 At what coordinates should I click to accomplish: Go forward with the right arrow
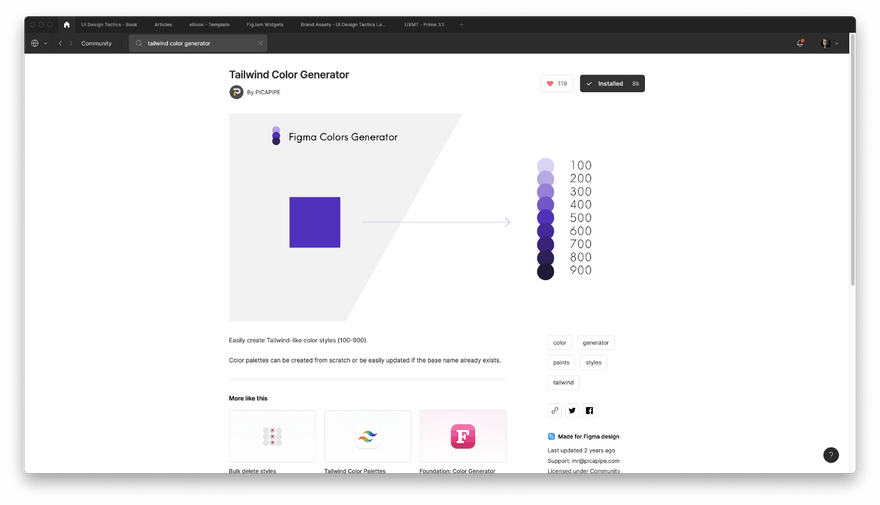pos(71,43)
